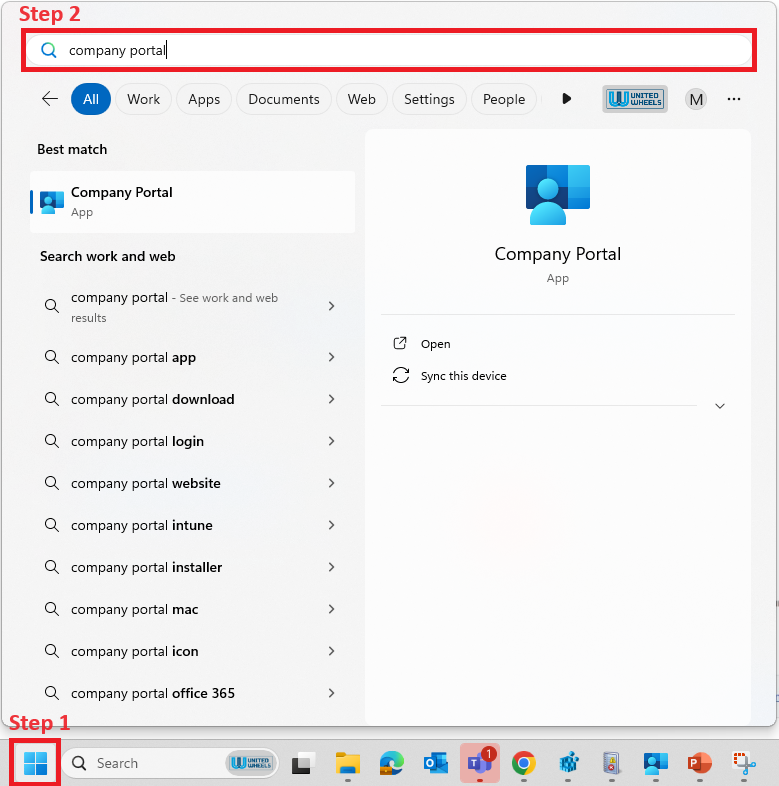The height and width of the screenshot is (786, 779).
Task: Select the All filter tab
Action: [x=91, y=99]
